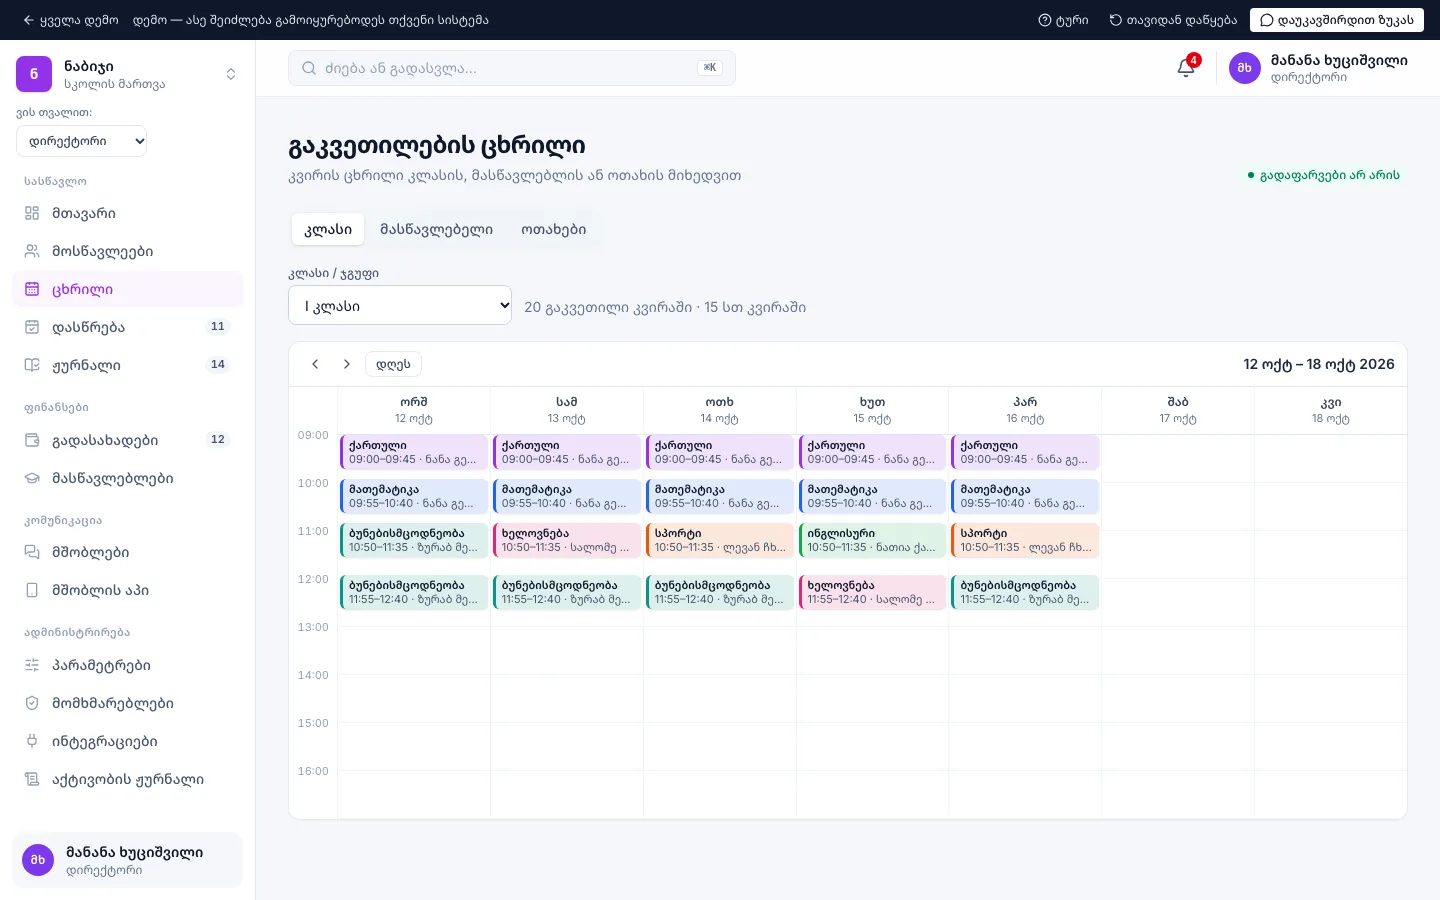
Task: Click თავიდან დაწყება restart link
Action: 1173,20
